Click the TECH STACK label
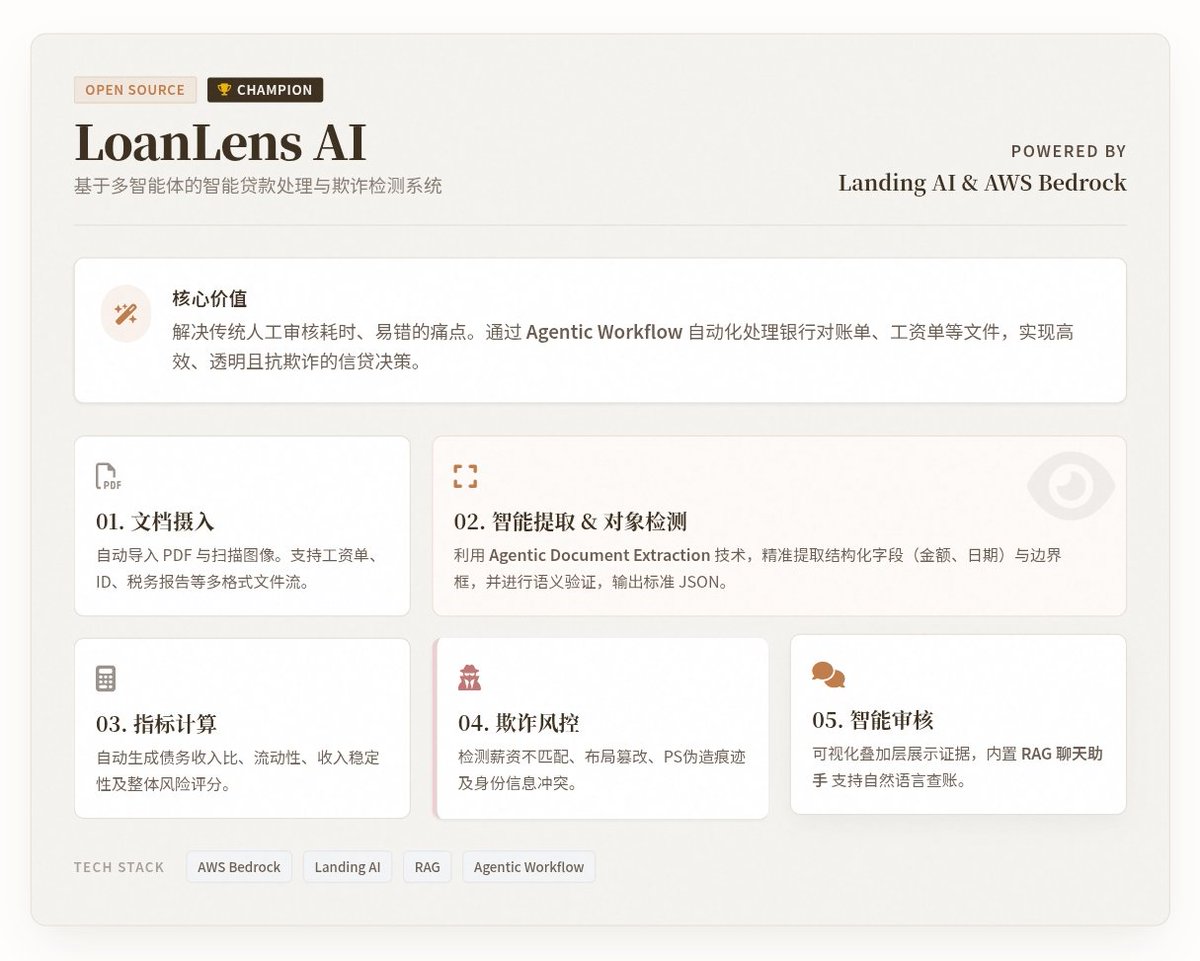The height and width of the screenshot is (961, 1200). [x=119, y=867]
